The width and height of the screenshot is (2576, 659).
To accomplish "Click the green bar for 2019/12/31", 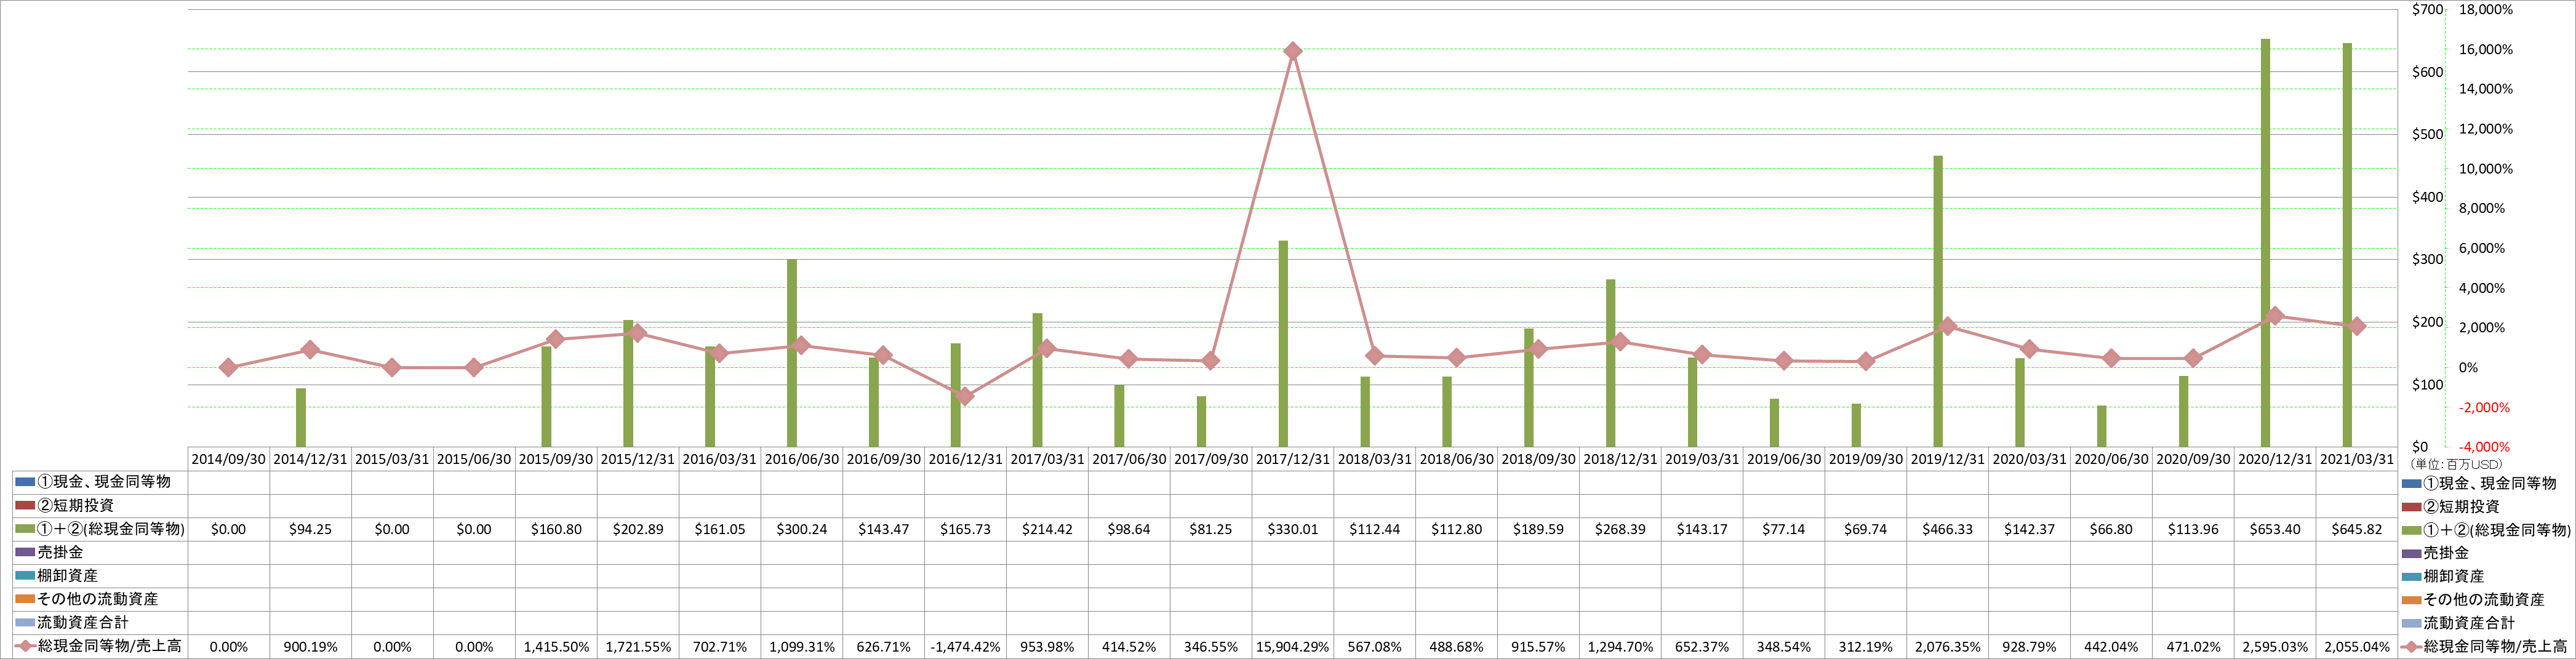I will coord(1938,301).
